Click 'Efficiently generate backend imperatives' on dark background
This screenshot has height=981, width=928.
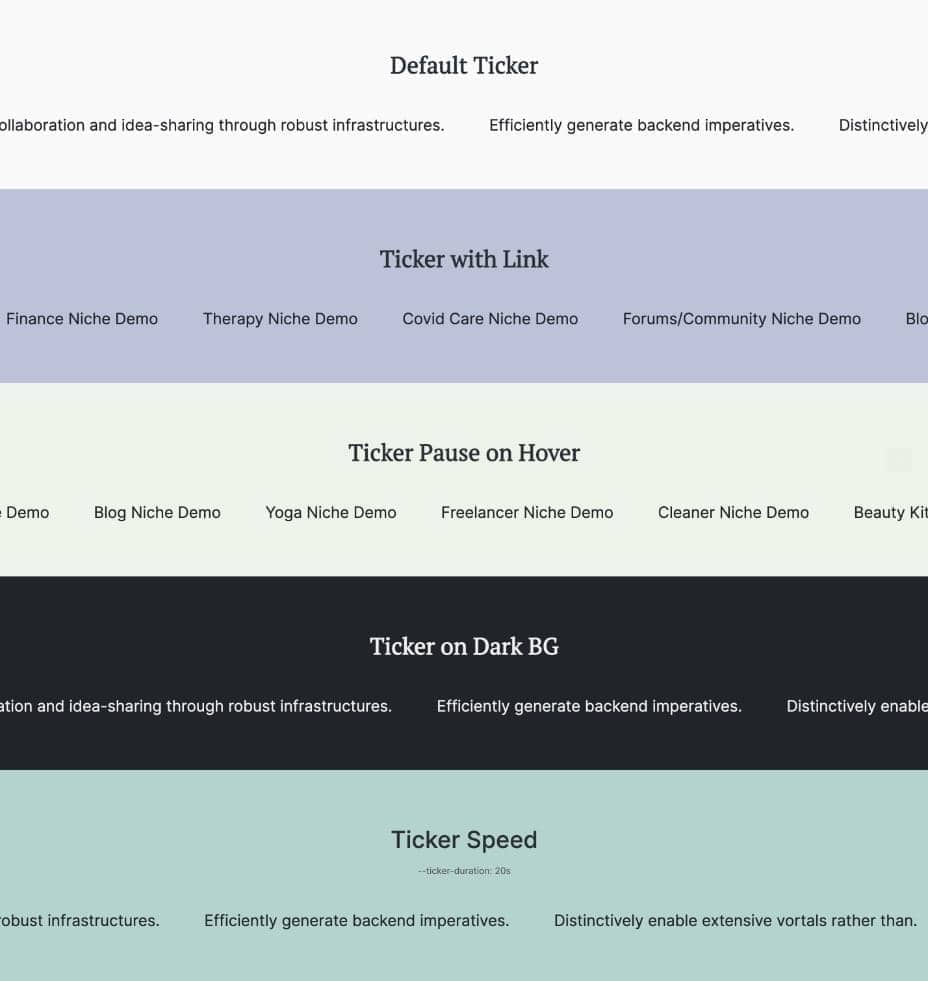589,706
